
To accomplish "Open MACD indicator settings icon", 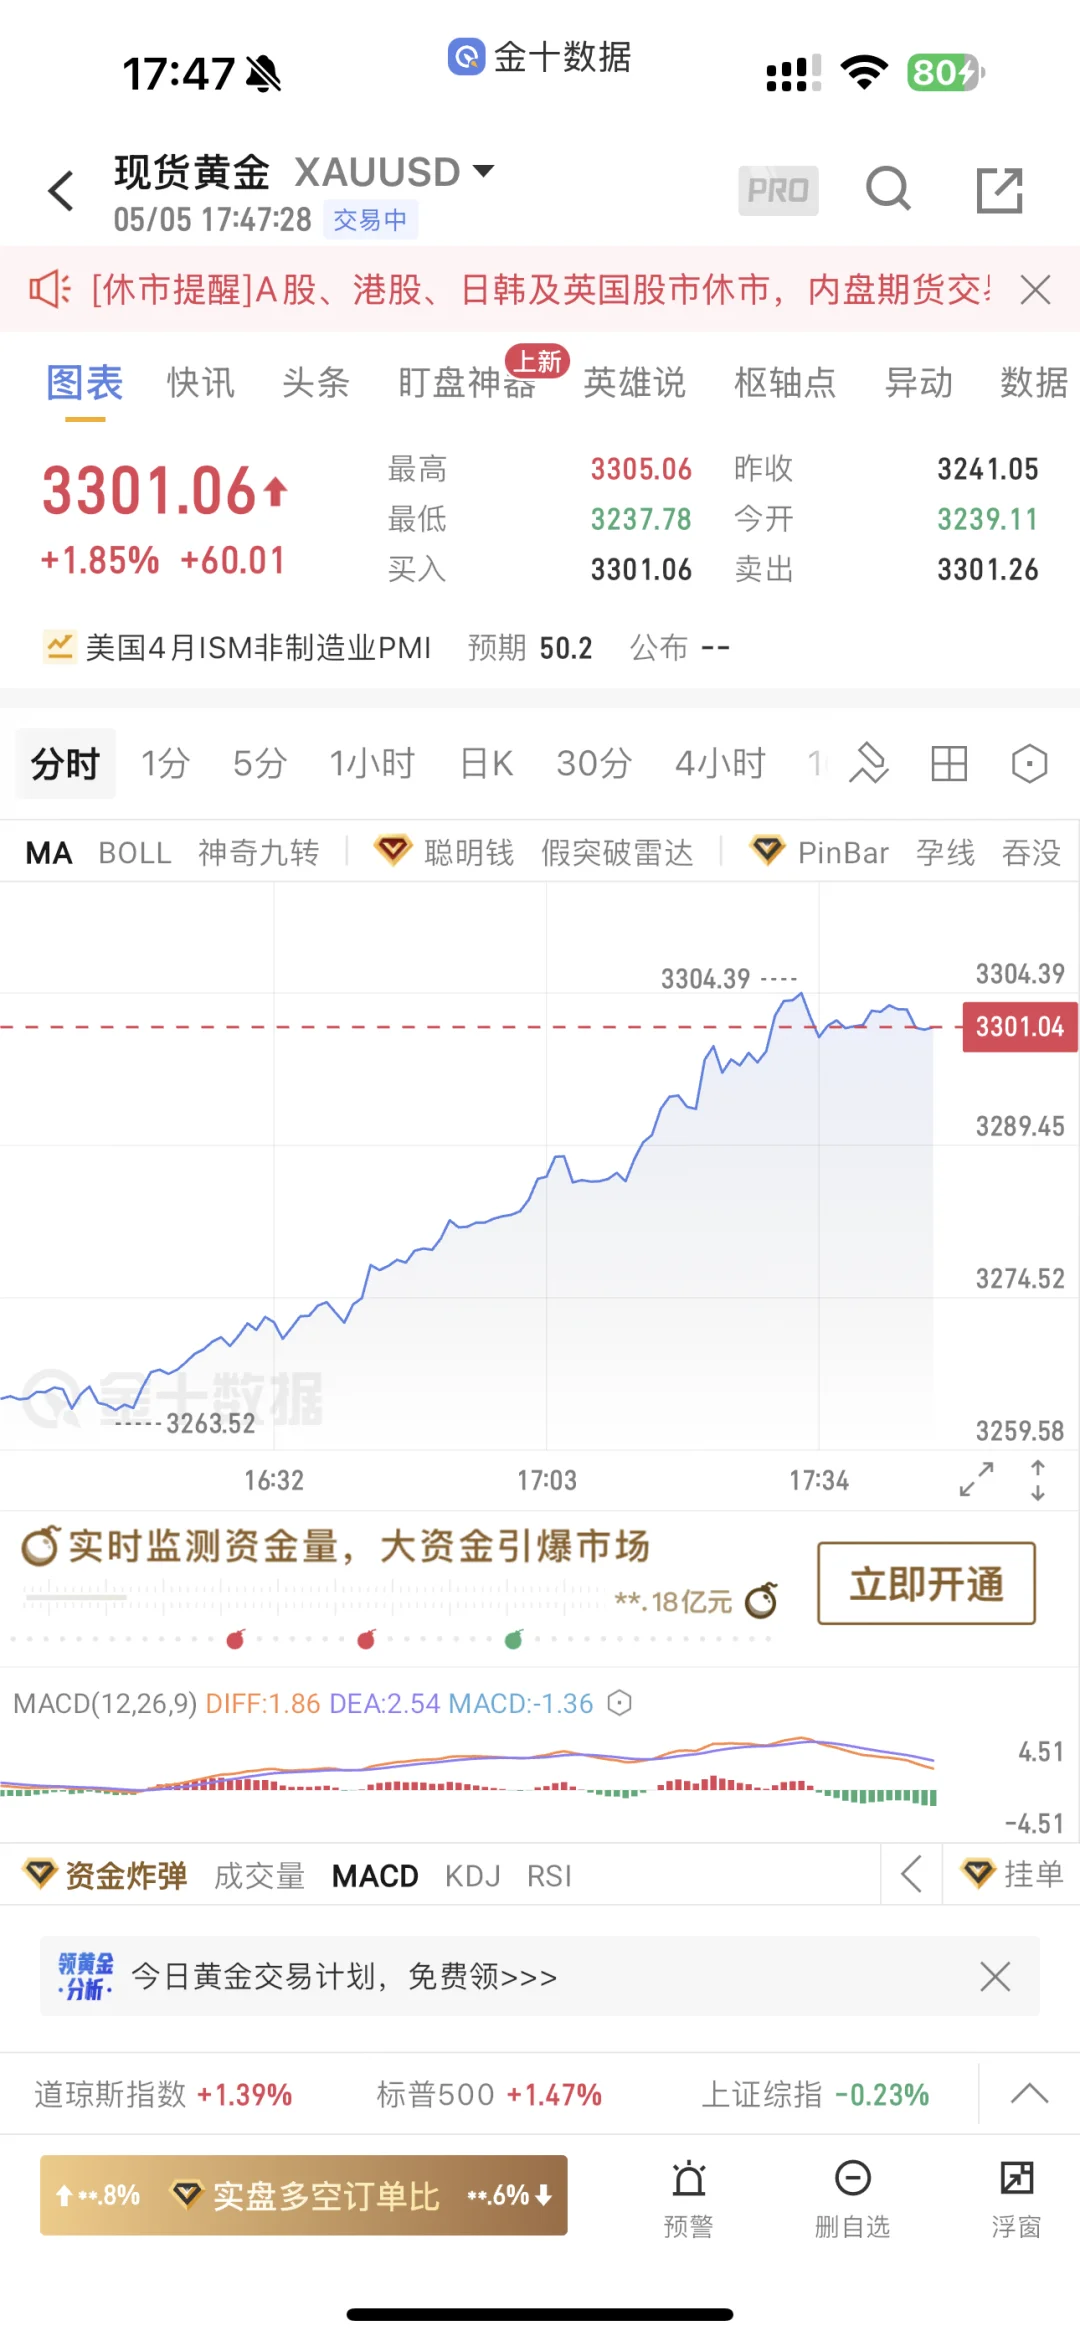I will (x=620, y=1703).
